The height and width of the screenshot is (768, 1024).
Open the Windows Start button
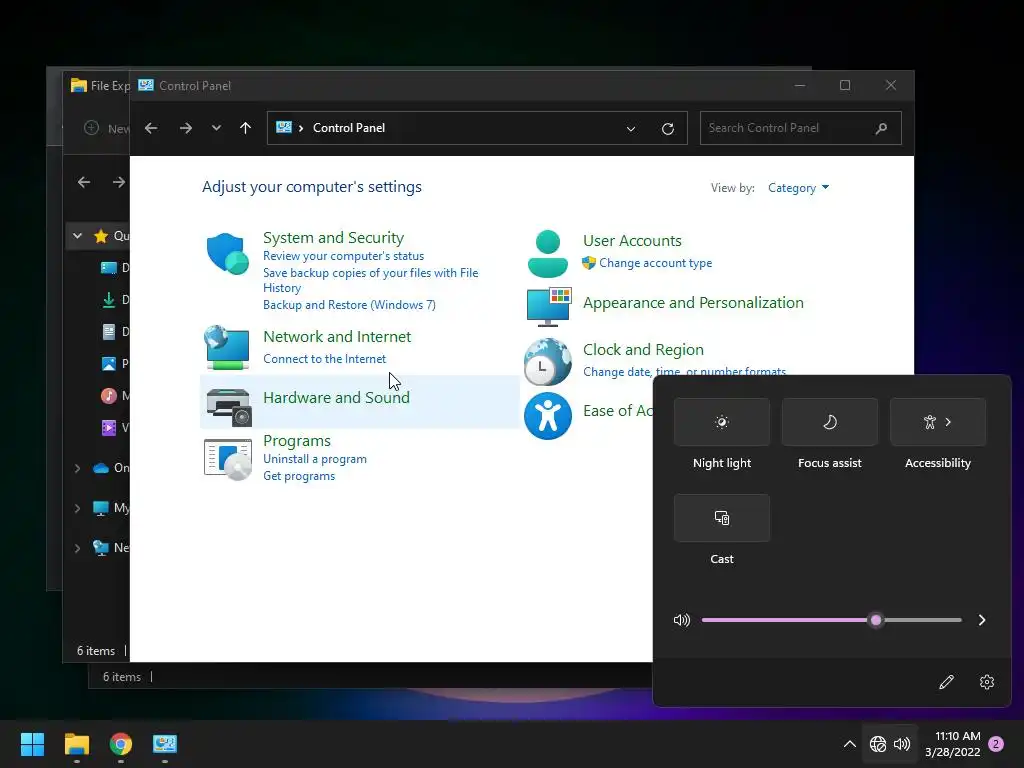[x=32, y=744]
